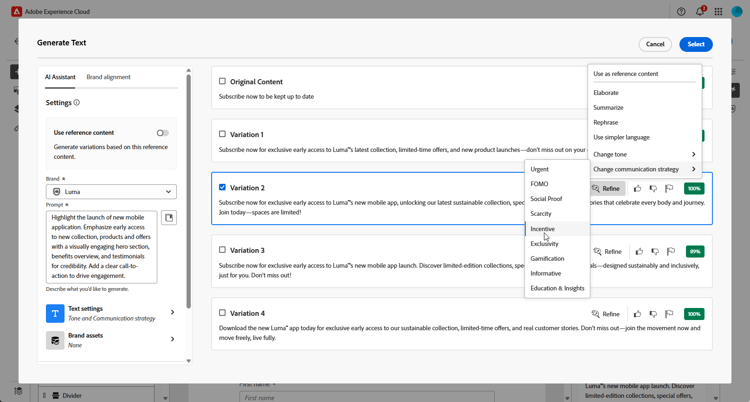The image size is (750, 402).
Task: Open the app switcher grid icon
Action: click(718, 11)
